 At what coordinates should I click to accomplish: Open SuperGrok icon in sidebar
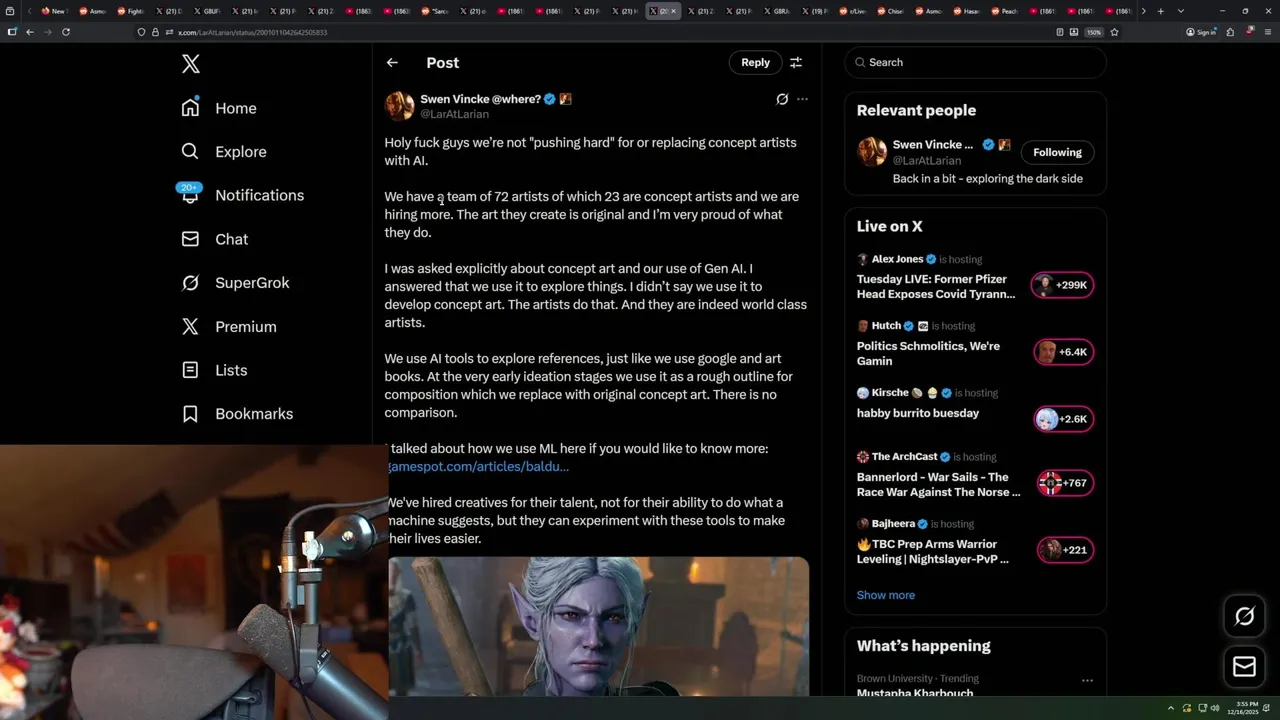pyautogui.click(x=190, y=283)
